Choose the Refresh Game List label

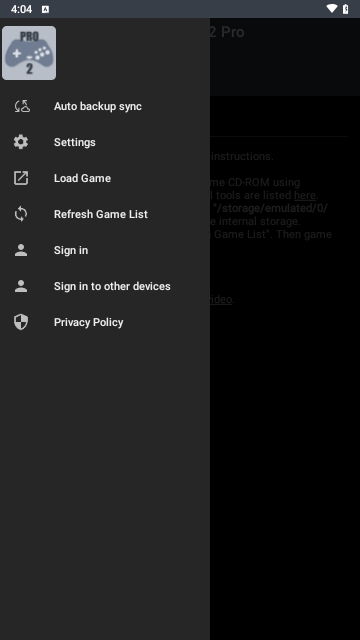(101, 214)
